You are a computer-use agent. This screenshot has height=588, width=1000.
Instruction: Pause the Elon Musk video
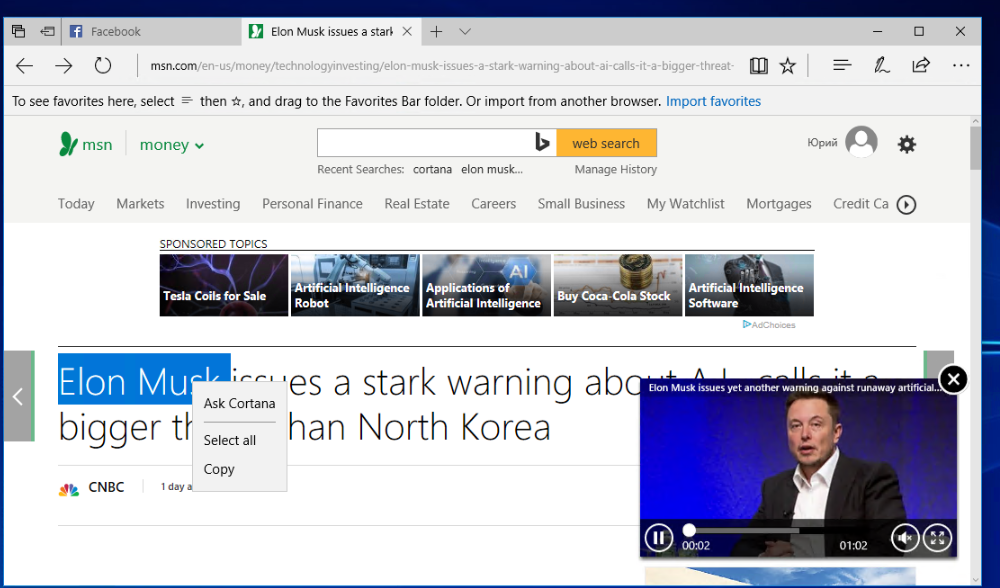[658, 538]
